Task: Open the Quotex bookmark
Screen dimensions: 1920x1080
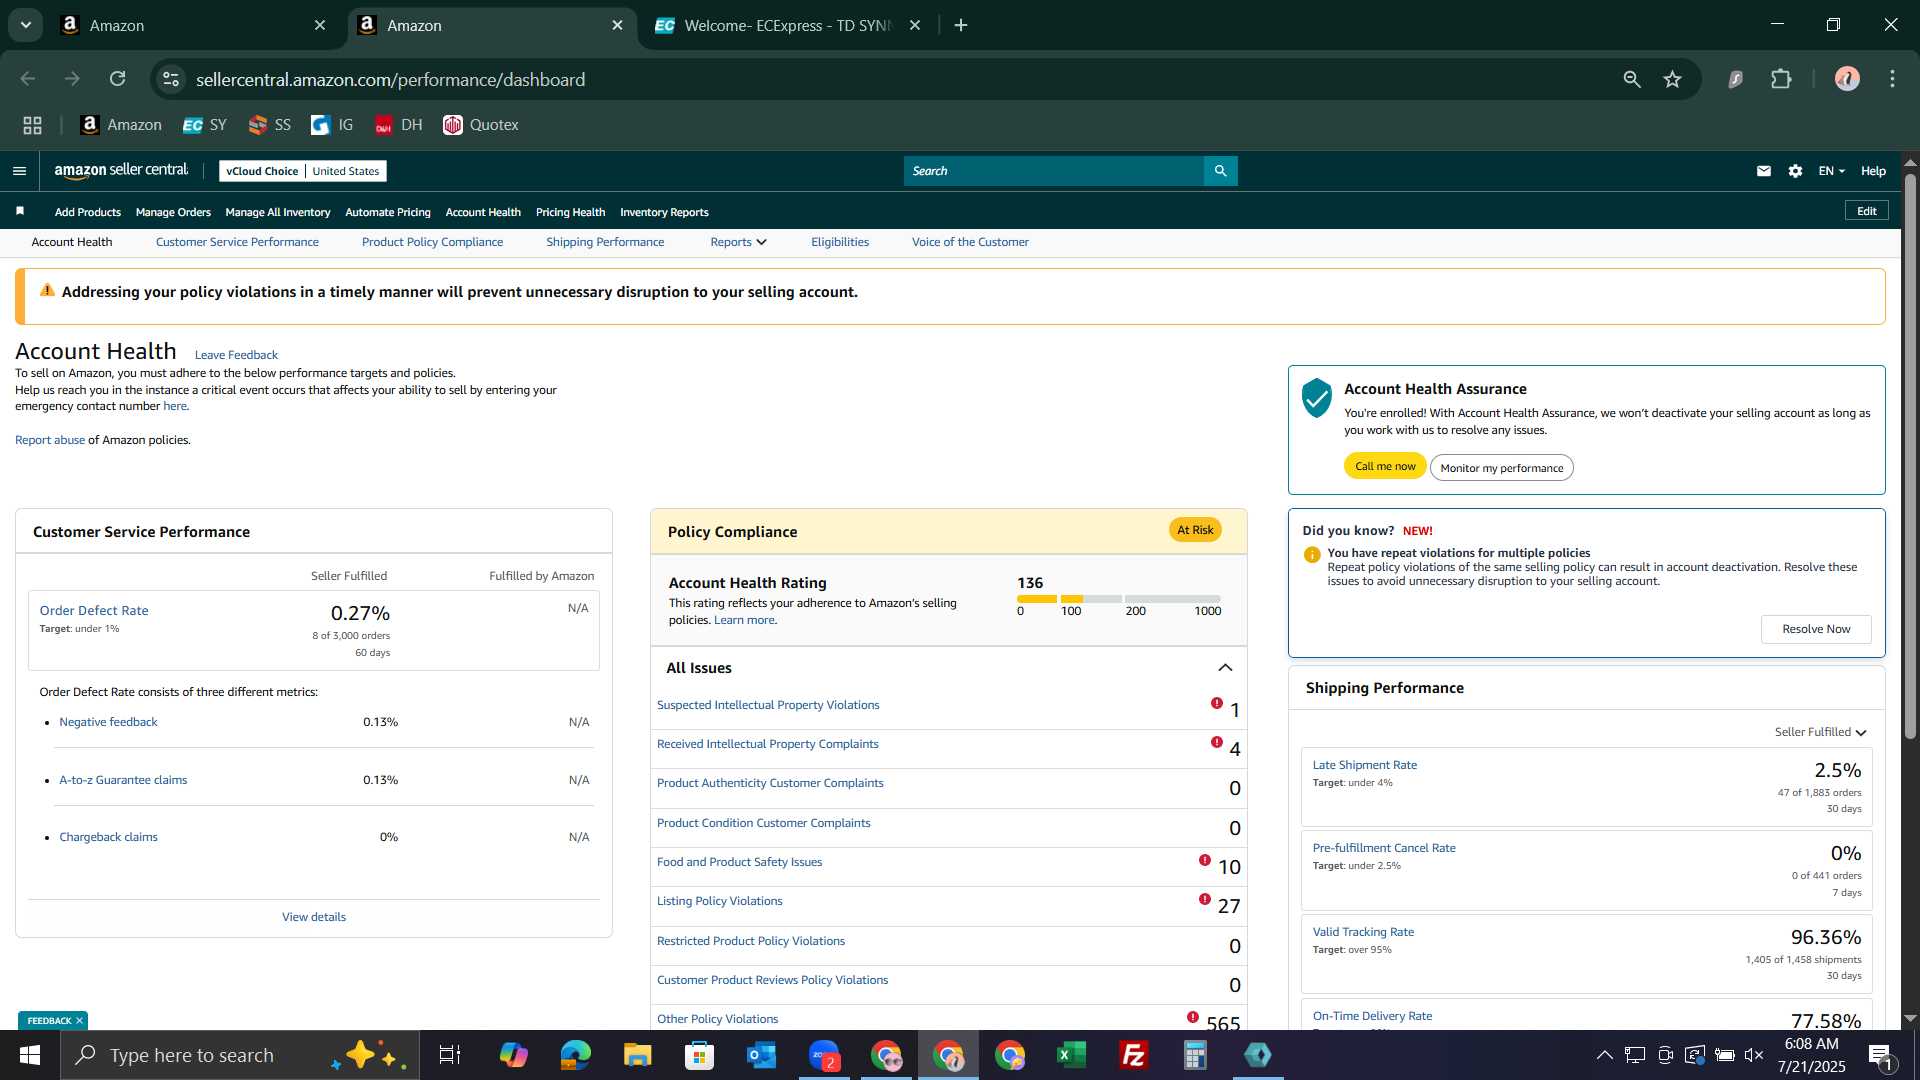Action: click(481, 125)
